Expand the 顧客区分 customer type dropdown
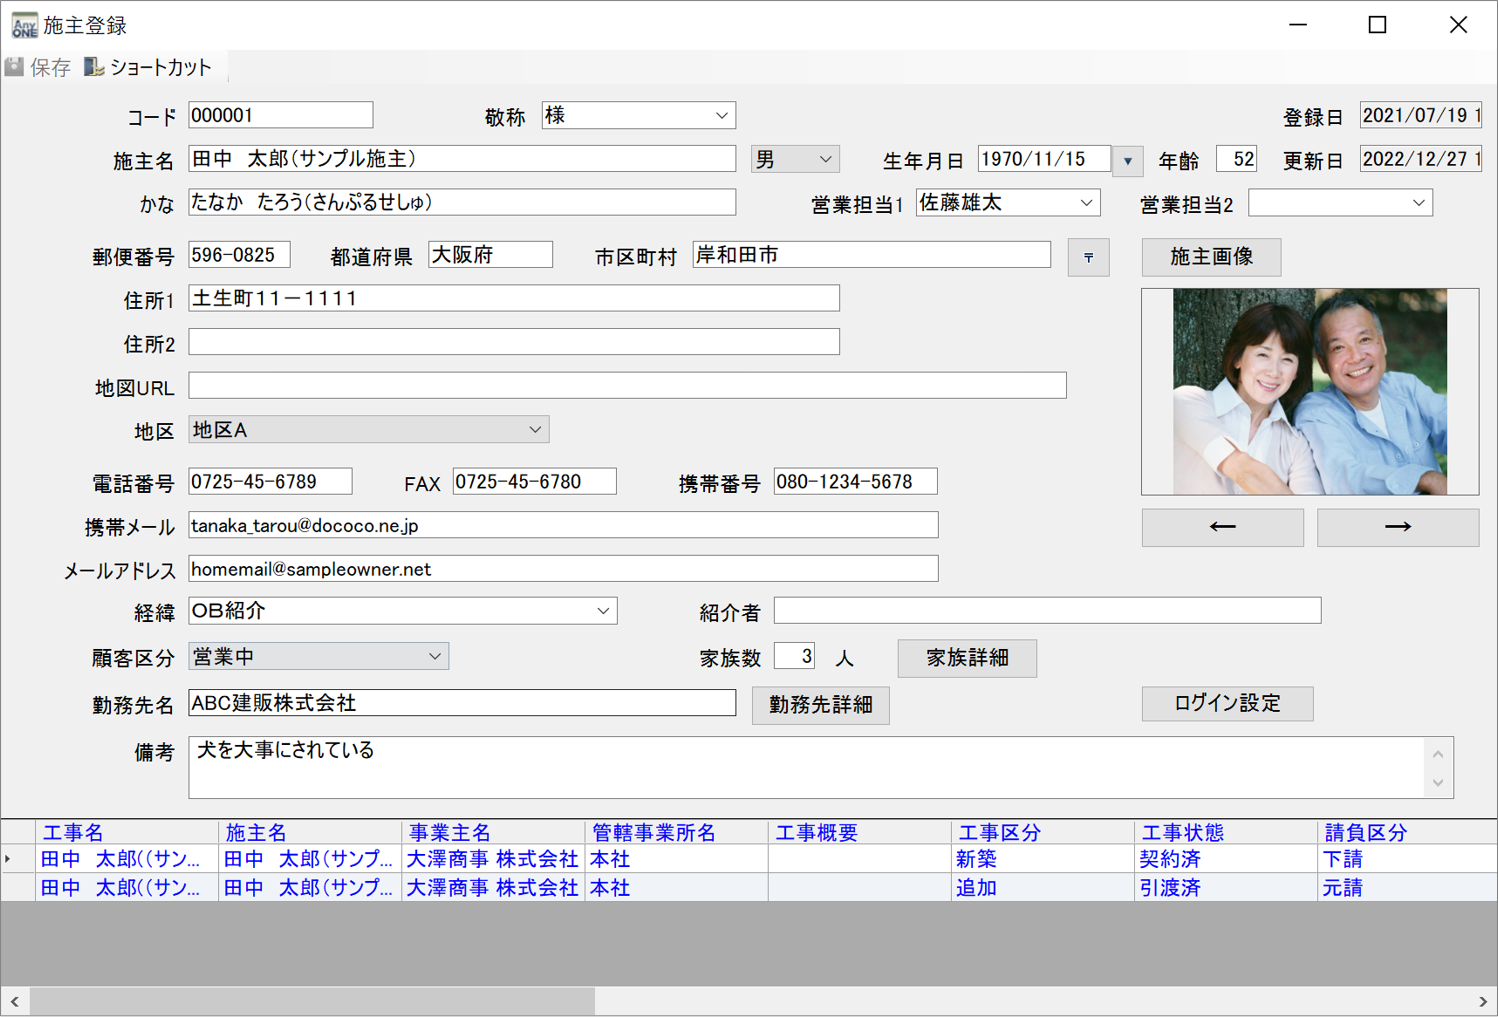The height and width of the screenshot is (1017, 1498). pos(435,657)
